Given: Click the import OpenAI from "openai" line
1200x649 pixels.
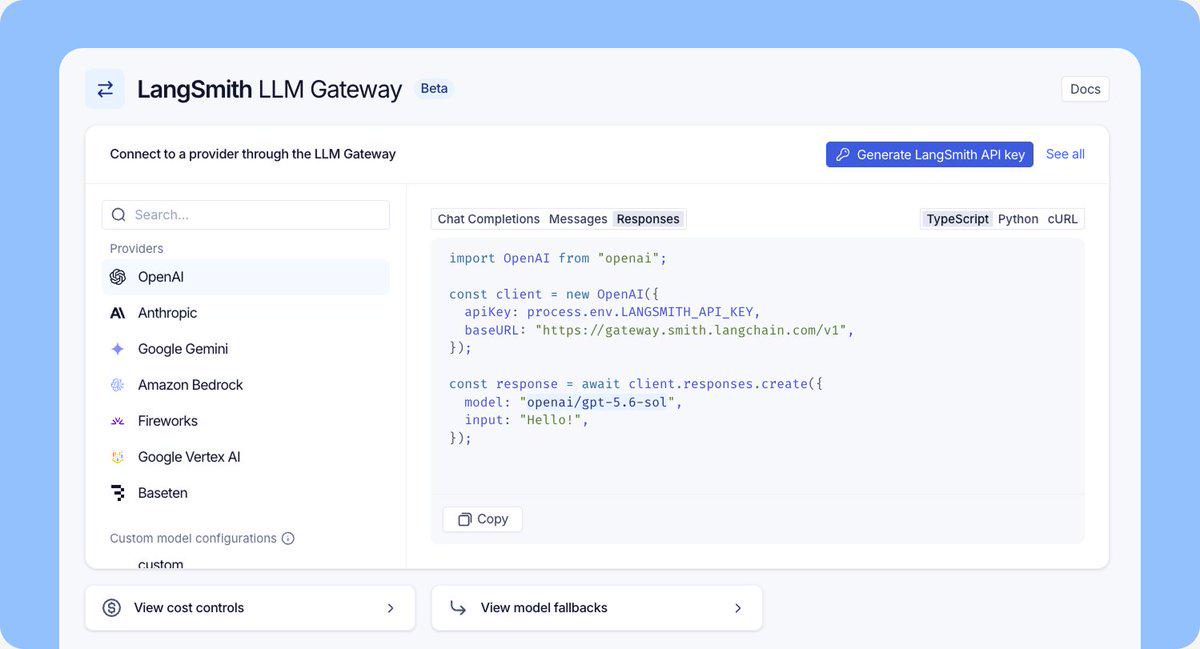Looking at the screenshot, I should tap(558, 258).
